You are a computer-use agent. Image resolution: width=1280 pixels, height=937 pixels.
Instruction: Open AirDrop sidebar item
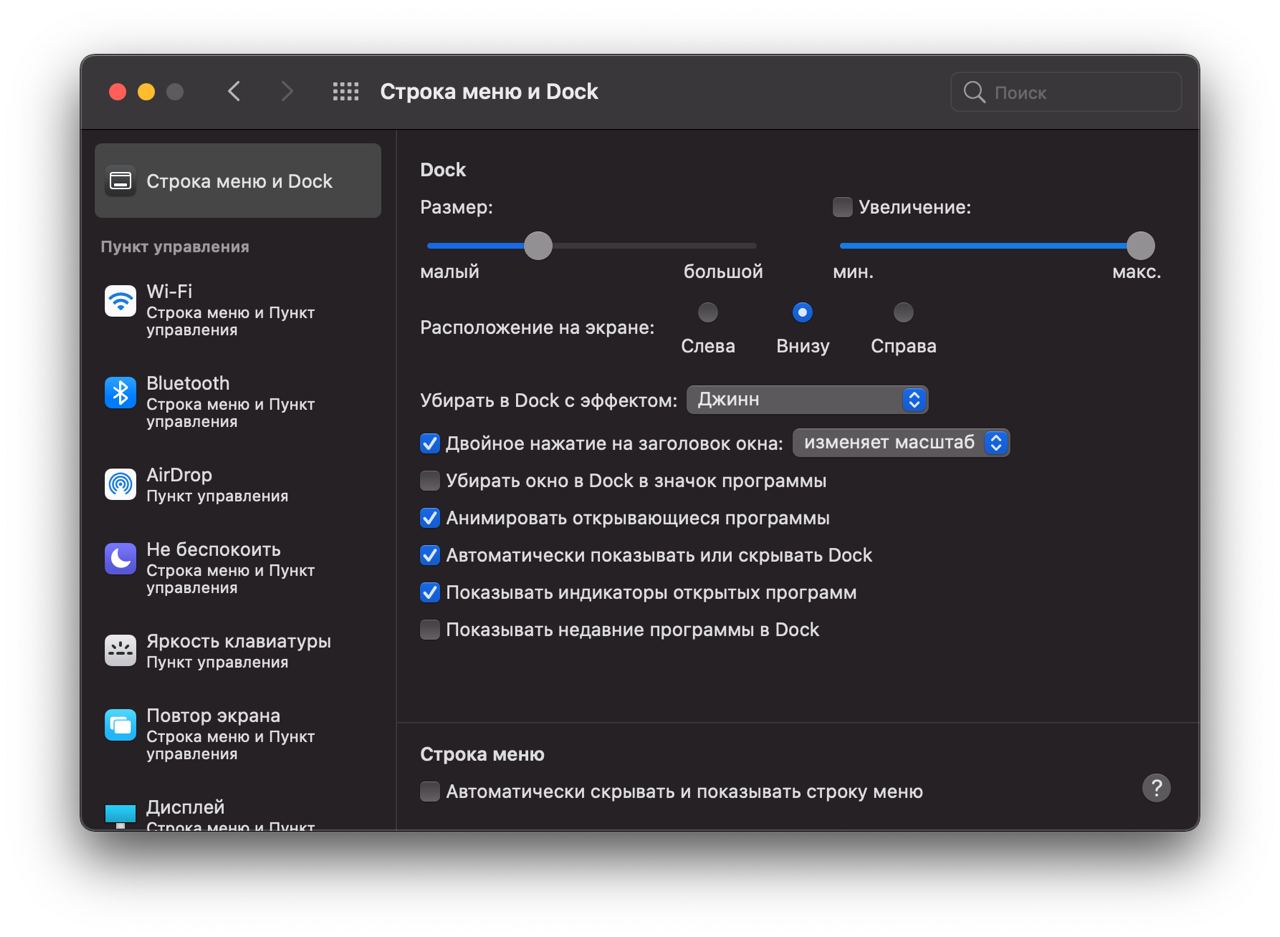pos(238,484)
